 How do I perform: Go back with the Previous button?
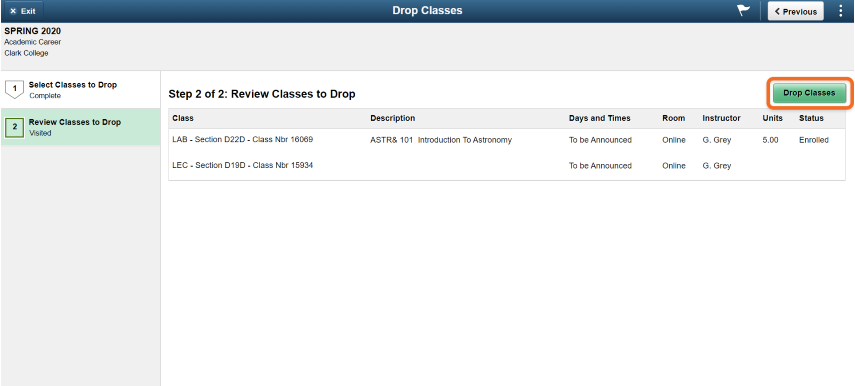[796, 11]
